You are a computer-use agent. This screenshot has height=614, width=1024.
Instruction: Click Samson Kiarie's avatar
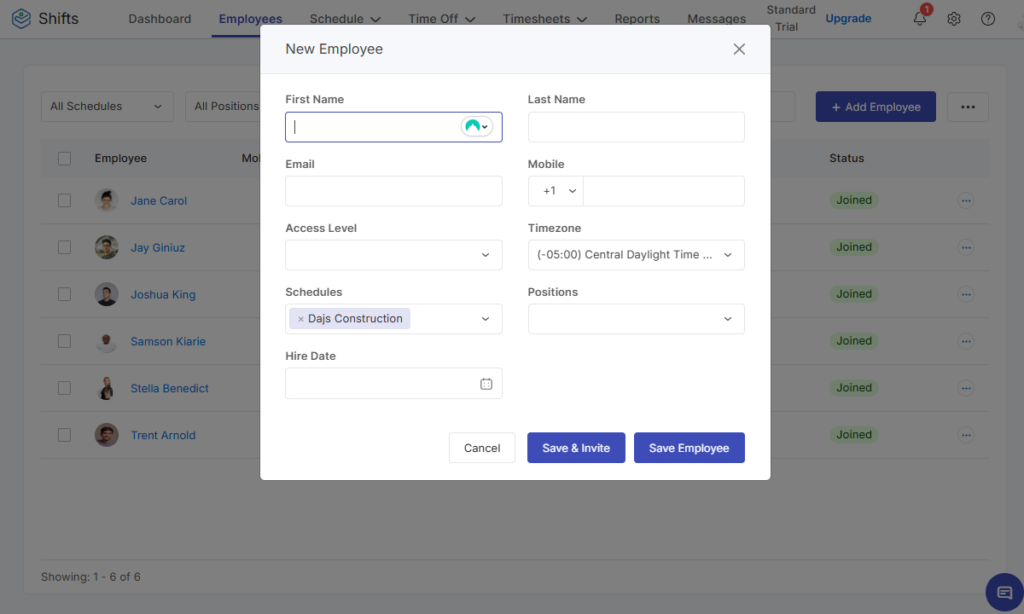106,341
